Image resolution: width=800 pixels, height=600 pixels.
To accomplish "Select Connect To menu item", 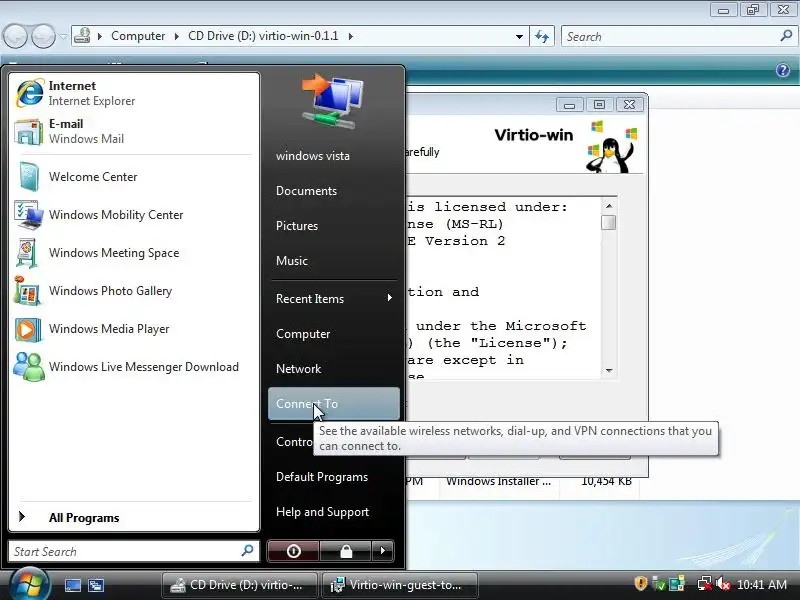I will tap(334, 404).
